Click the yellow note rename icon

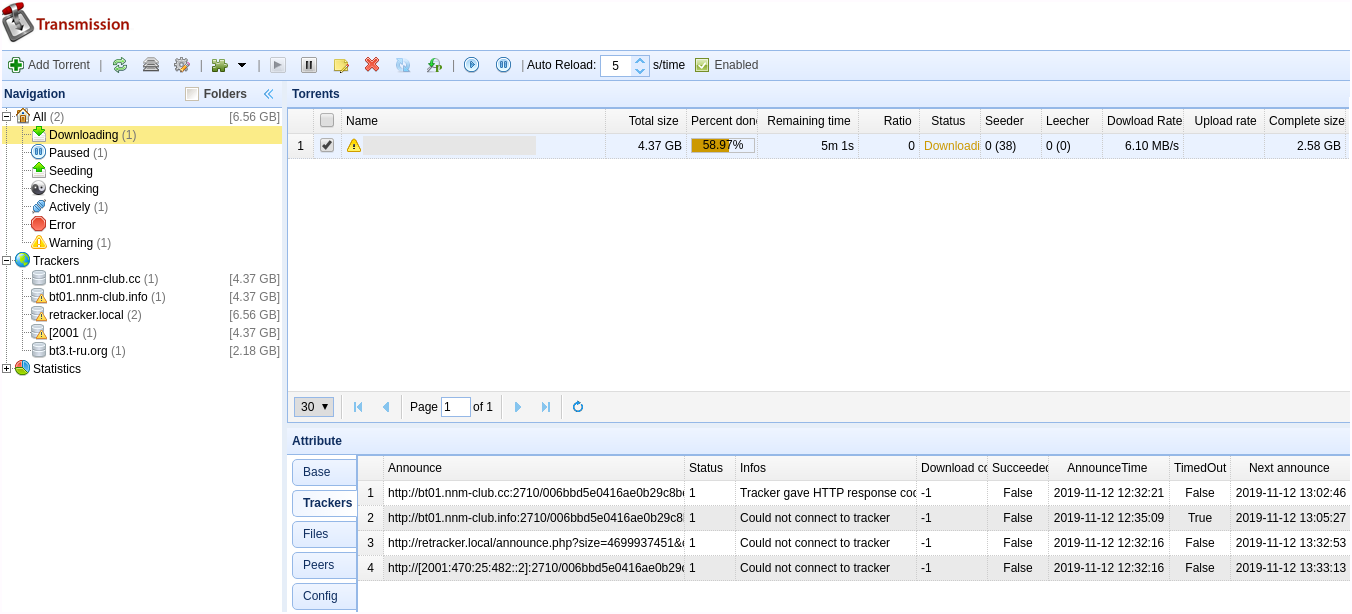pyautogui.click(x=341, y=65)
